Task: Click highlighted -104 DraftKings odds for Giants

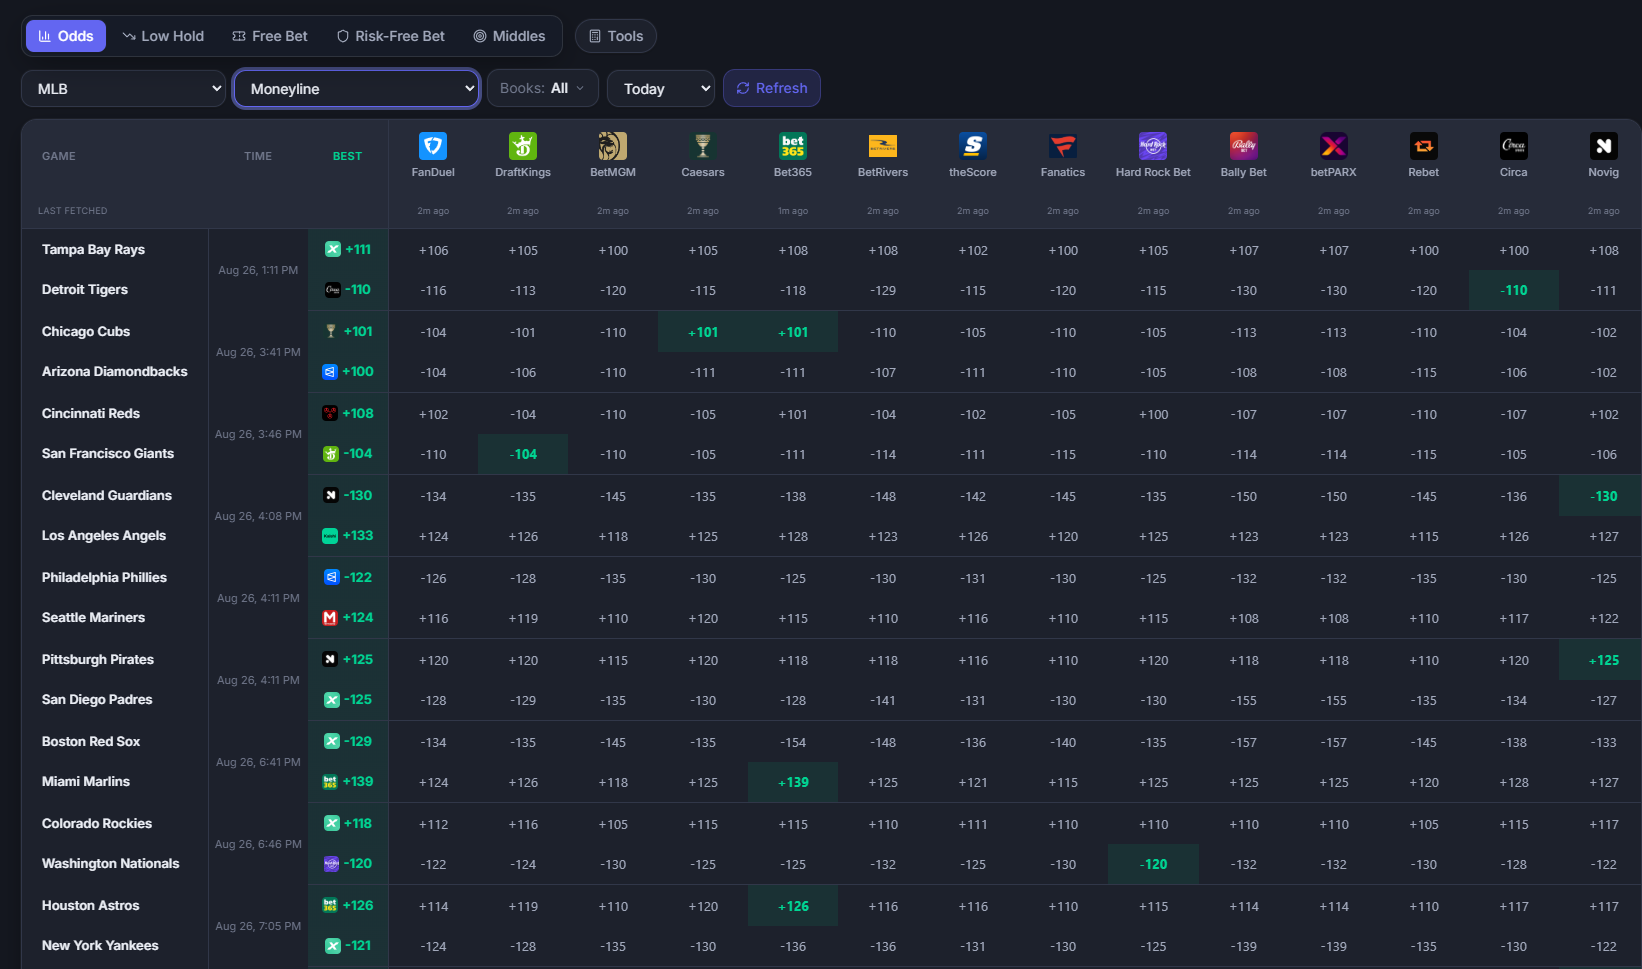Action: [523, 454]
